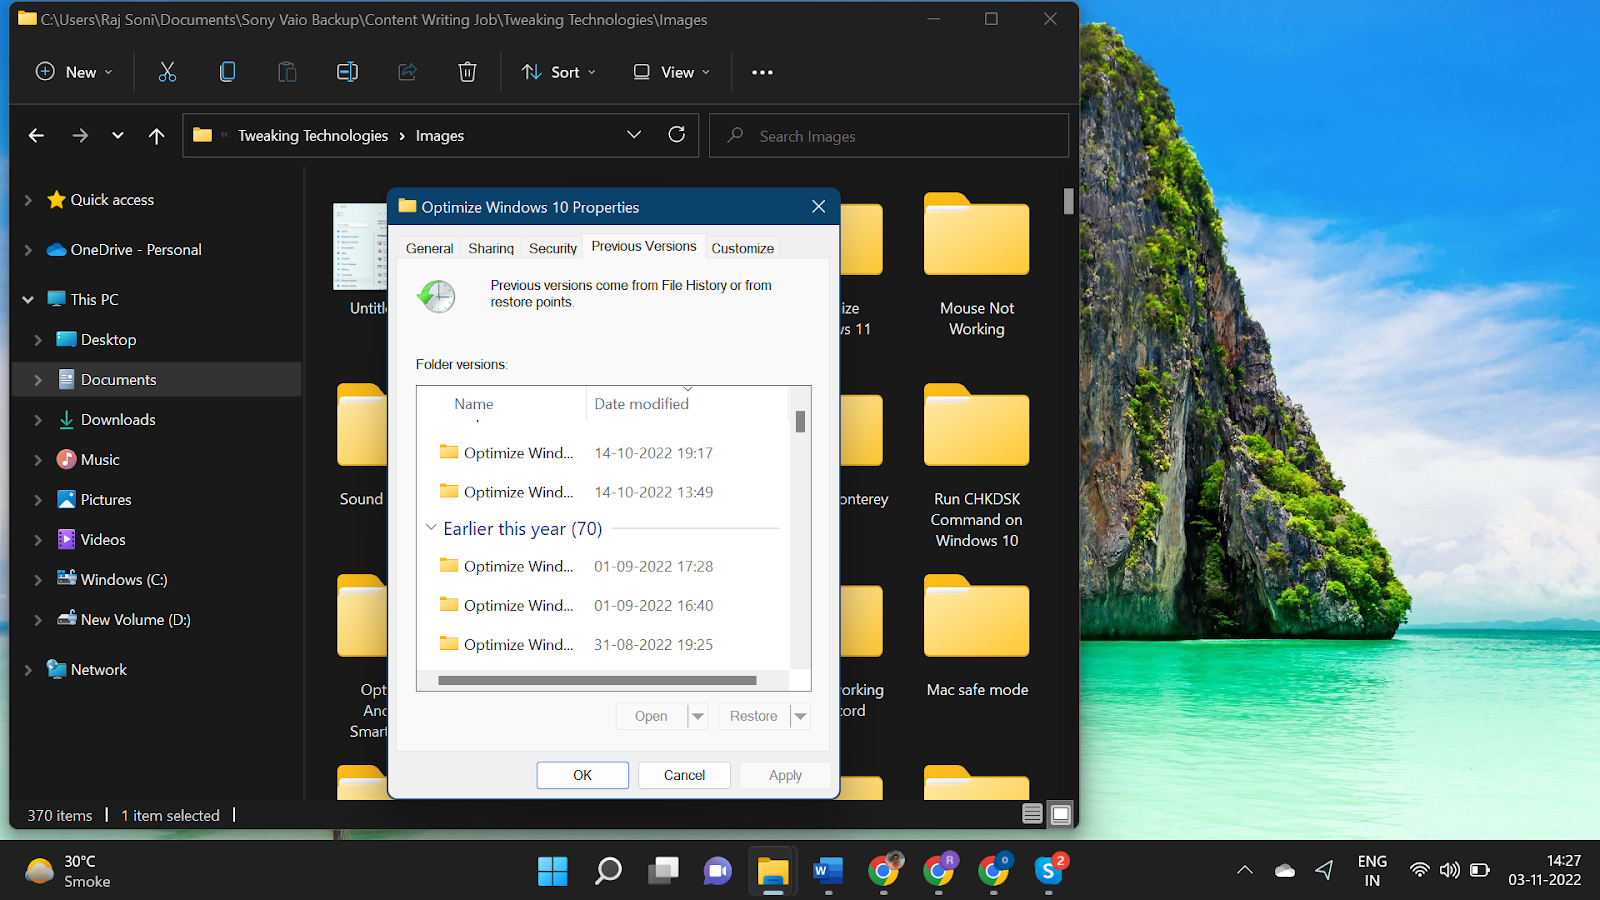
Task: Switch to large icons view in status bar
Action: click(x=1061, y=814)
